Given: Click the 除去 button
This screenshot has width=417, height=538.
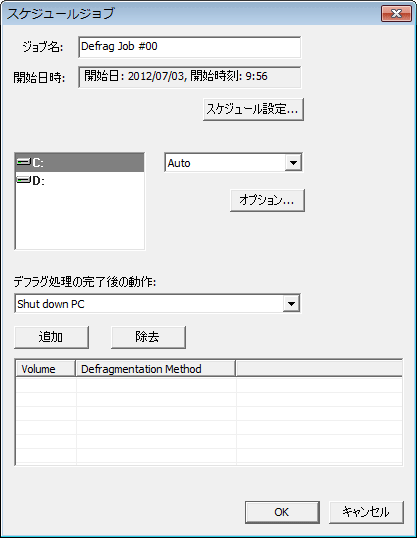Looking at the screenshot, I should 148,337.
